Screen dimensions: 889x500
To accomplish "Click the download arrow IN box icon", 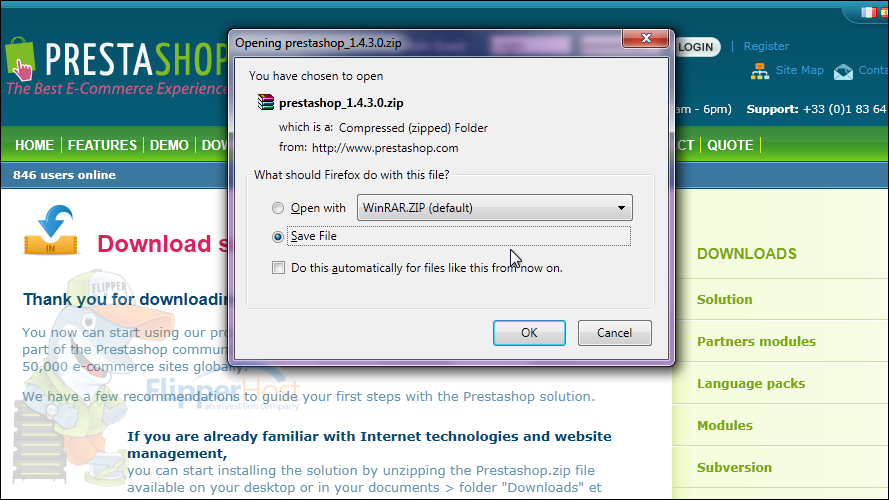I will pos(50,230).
